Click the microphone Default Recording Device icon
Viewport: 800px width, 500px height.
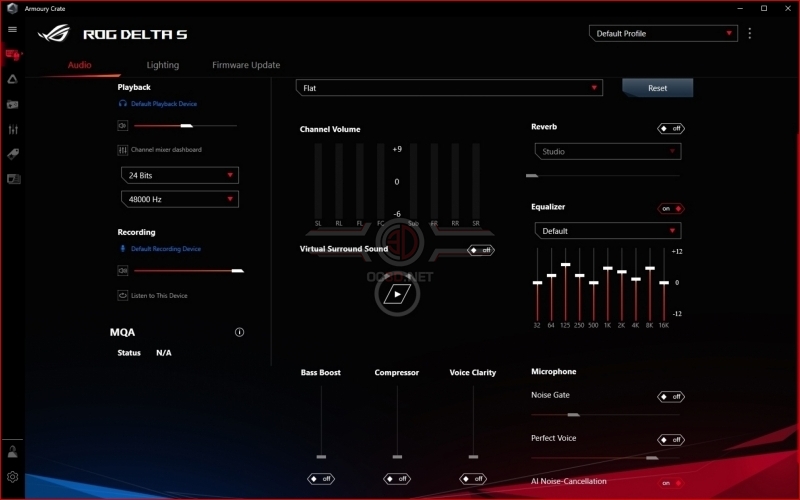click(122, 249)
